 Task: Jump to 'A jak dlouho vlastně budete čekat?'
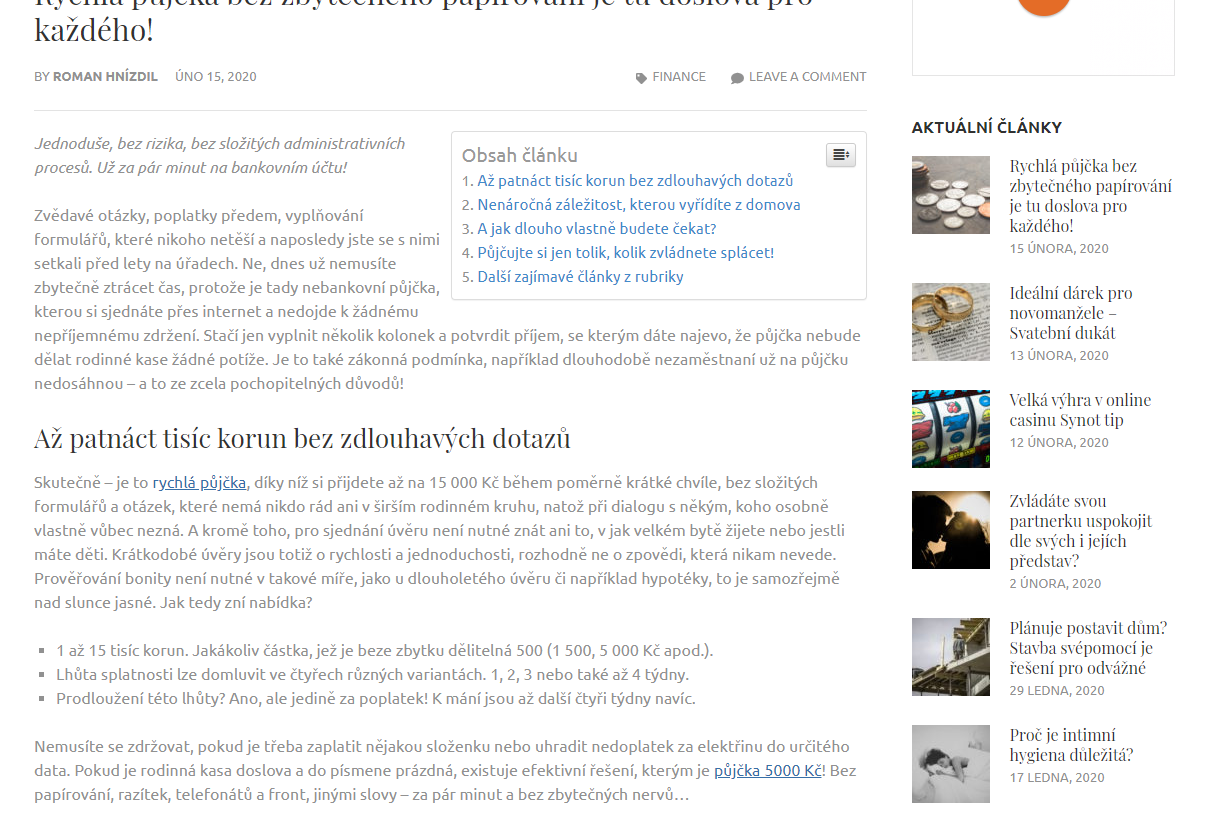(597, 229)
